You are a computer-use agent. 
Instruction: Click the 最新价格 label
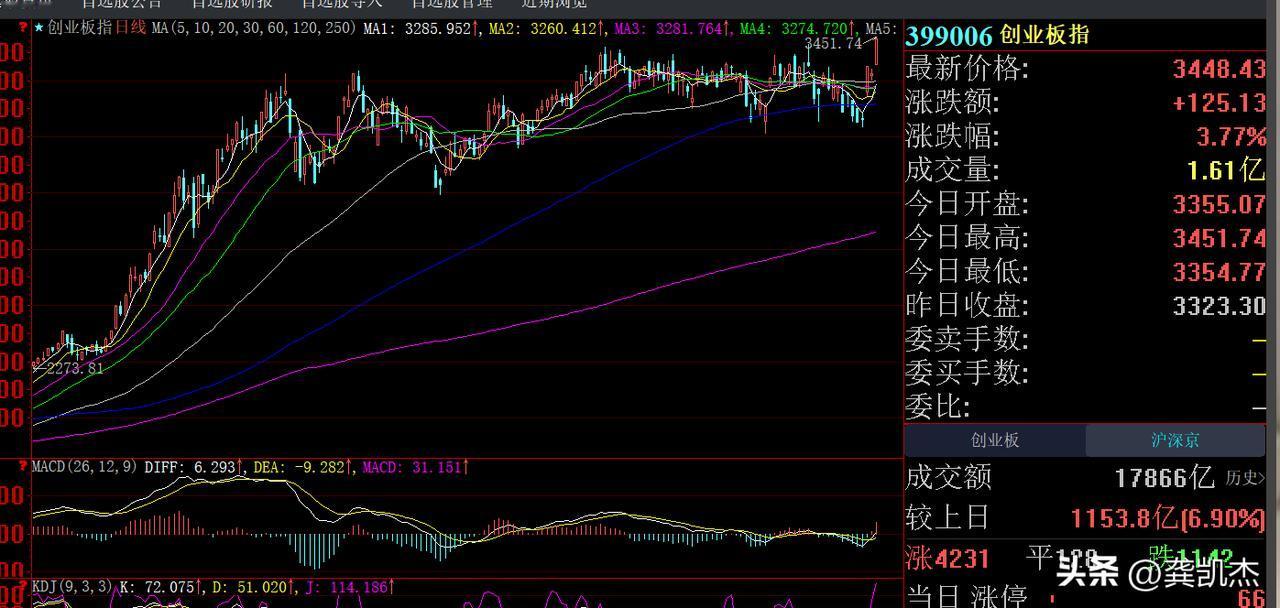tap(967, 69)
